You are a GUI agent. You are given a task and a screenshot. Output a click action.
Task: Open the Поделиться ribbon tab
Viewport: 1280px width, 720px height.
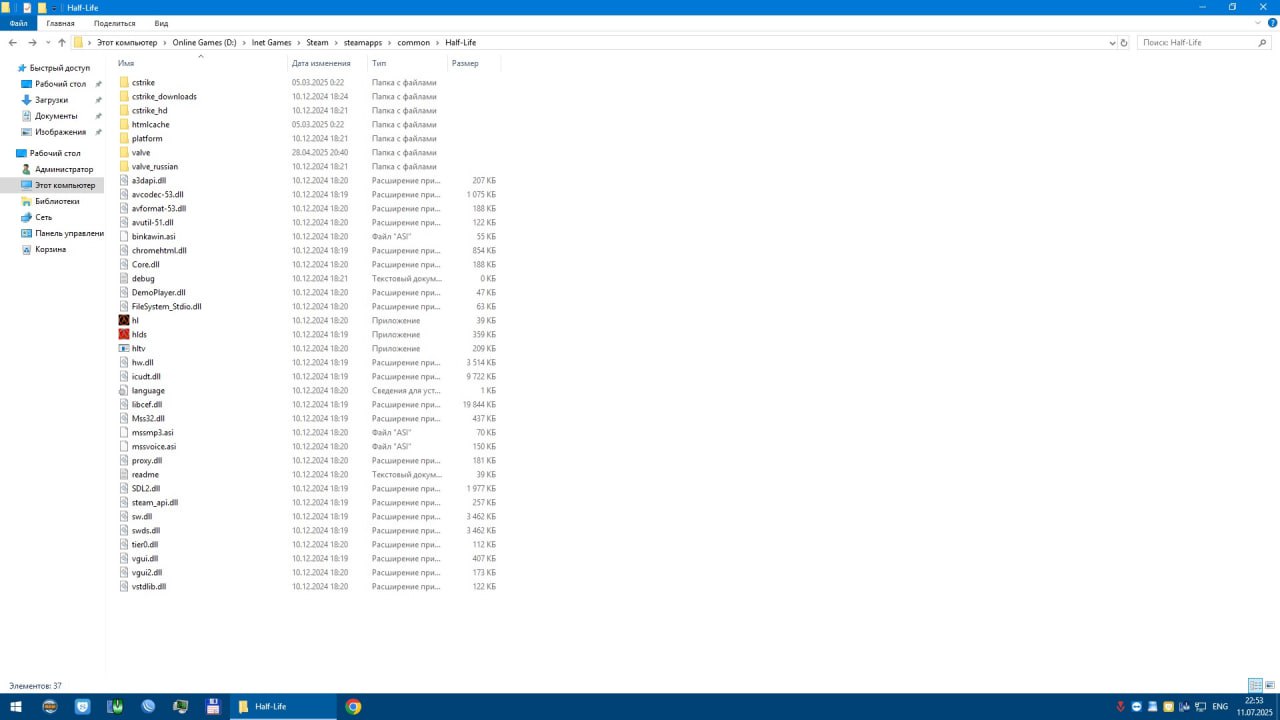[114, 22]
